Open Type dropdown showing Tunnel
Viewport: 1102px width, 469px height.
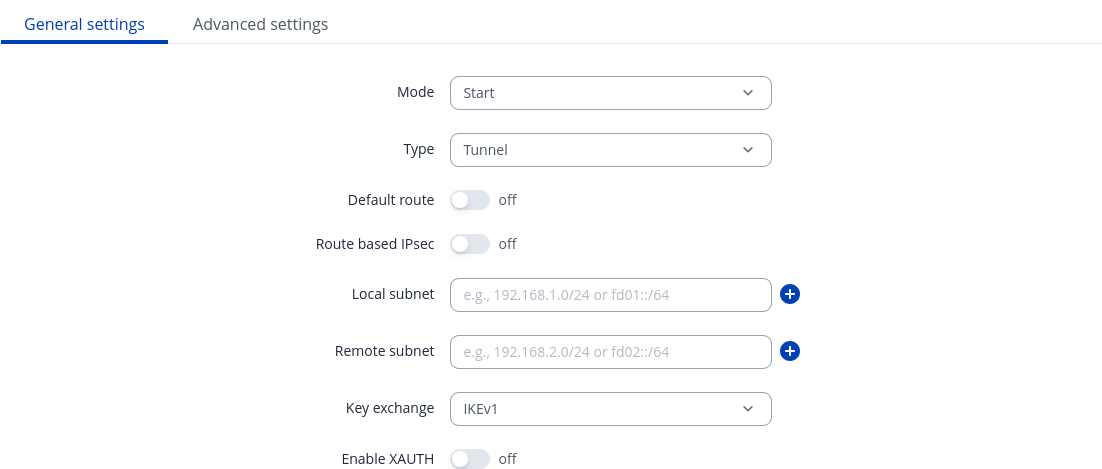[600, 150]
